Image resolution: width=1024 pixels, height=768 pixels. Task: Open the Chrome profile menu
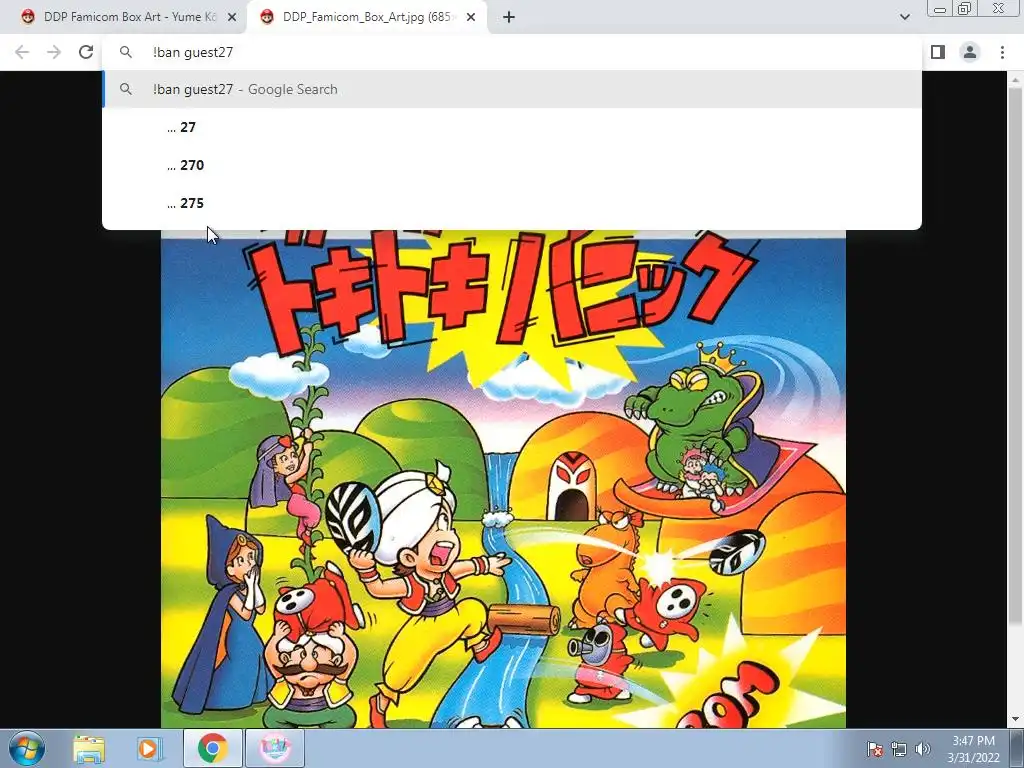(x=970, y=52)
